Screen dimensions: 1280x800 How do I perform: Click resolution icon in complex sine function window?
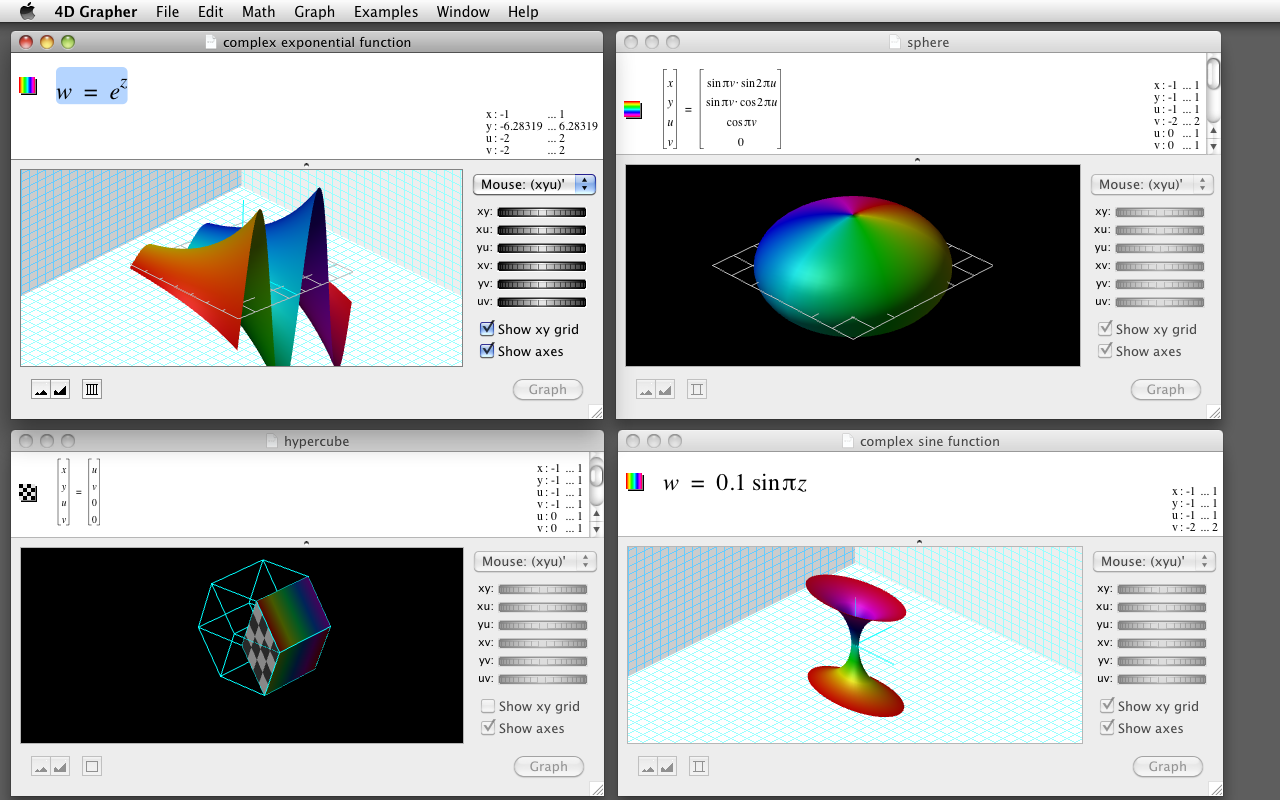click(x=699, y=766)
